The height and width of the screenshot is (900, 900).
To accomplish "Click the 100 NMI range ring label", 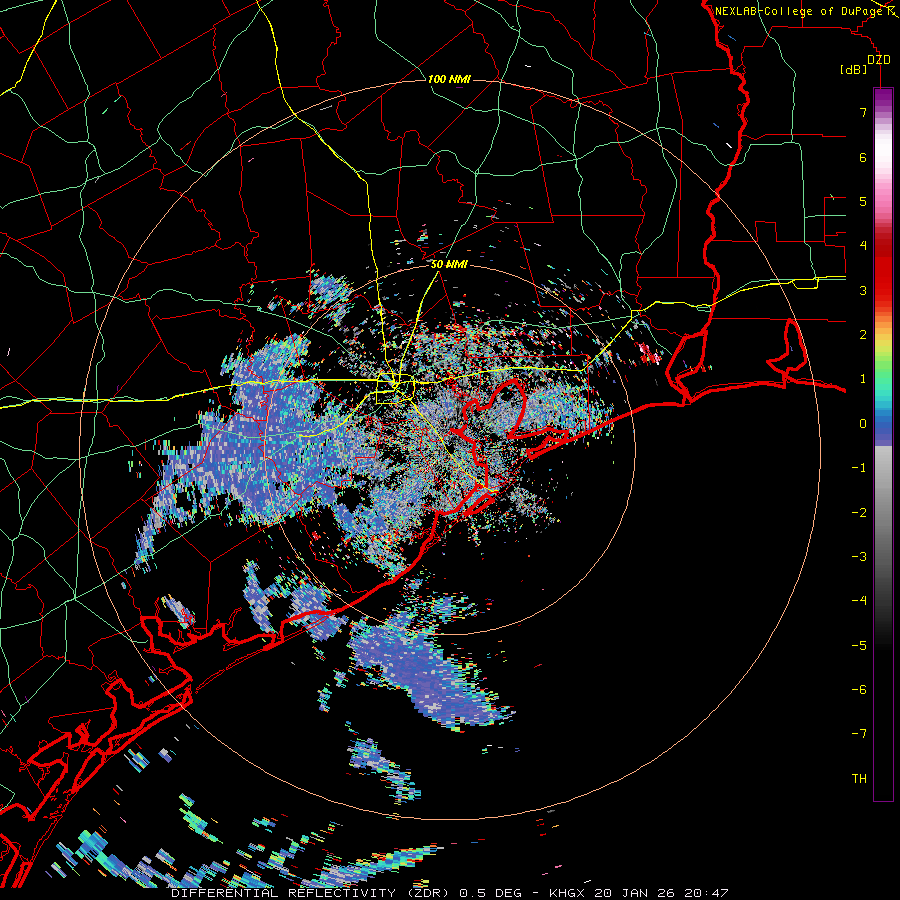I will tap(449, 79).
